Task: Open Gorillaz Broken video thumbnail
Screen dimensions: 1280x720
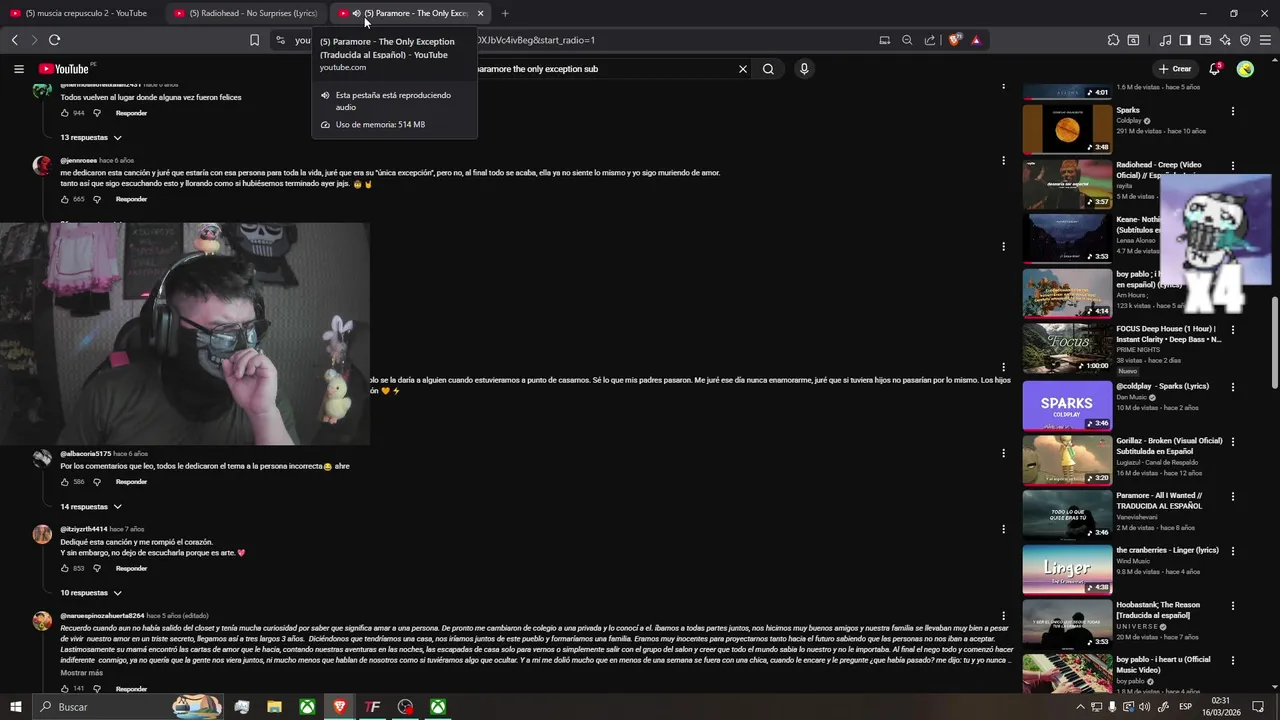Action: [x=1067, y=460]
